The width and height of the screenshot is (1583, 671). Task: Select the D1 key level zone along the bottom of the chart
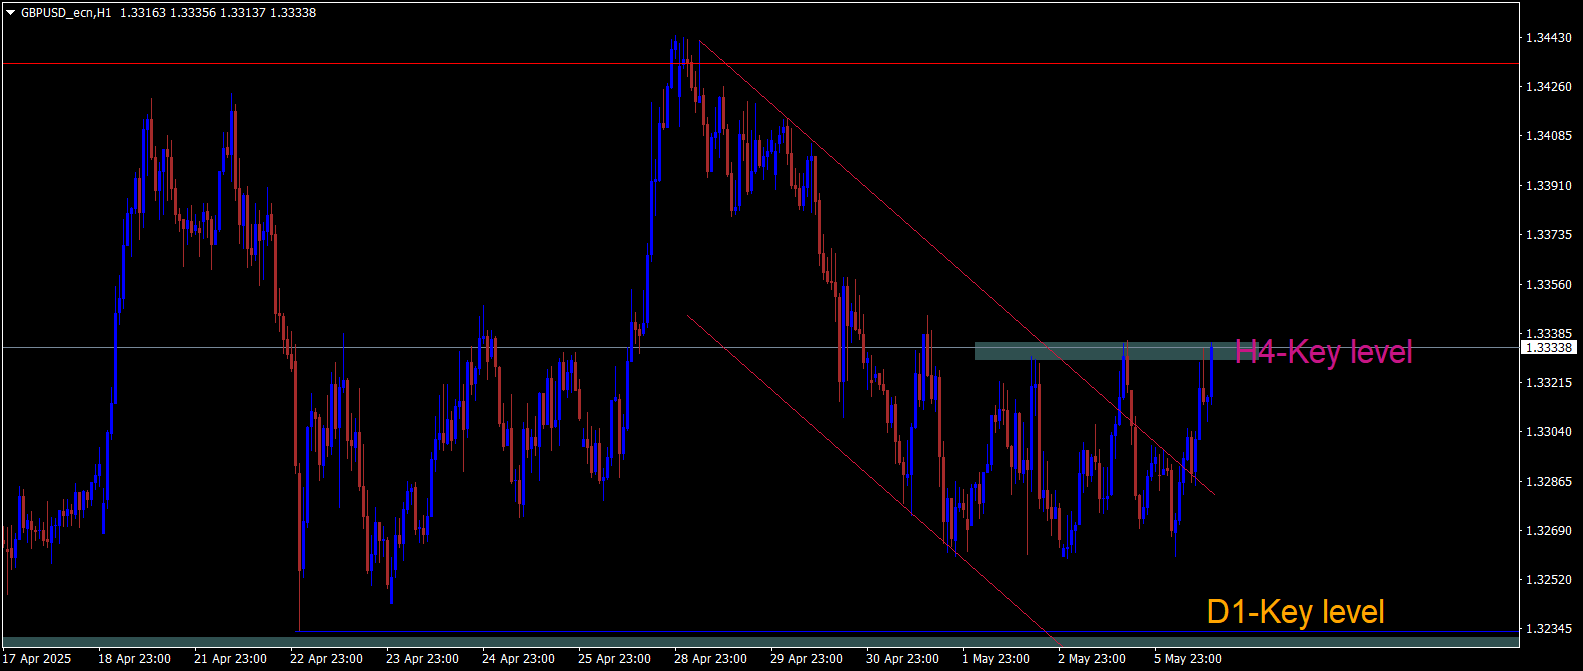pos(760,641)
